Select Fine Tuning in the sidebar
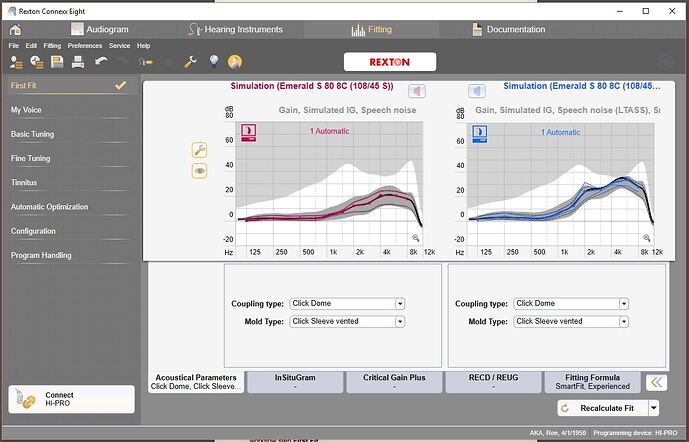The image size is (689, 442). pos(70,158)
